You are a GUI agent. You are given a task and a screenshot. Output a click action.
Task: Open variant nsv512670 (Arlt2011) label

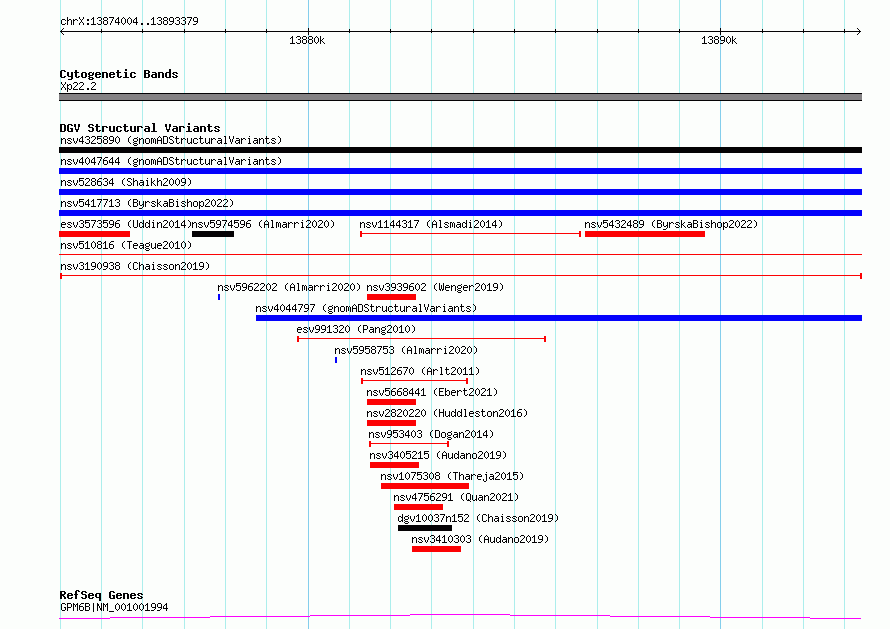coord(420,371)
